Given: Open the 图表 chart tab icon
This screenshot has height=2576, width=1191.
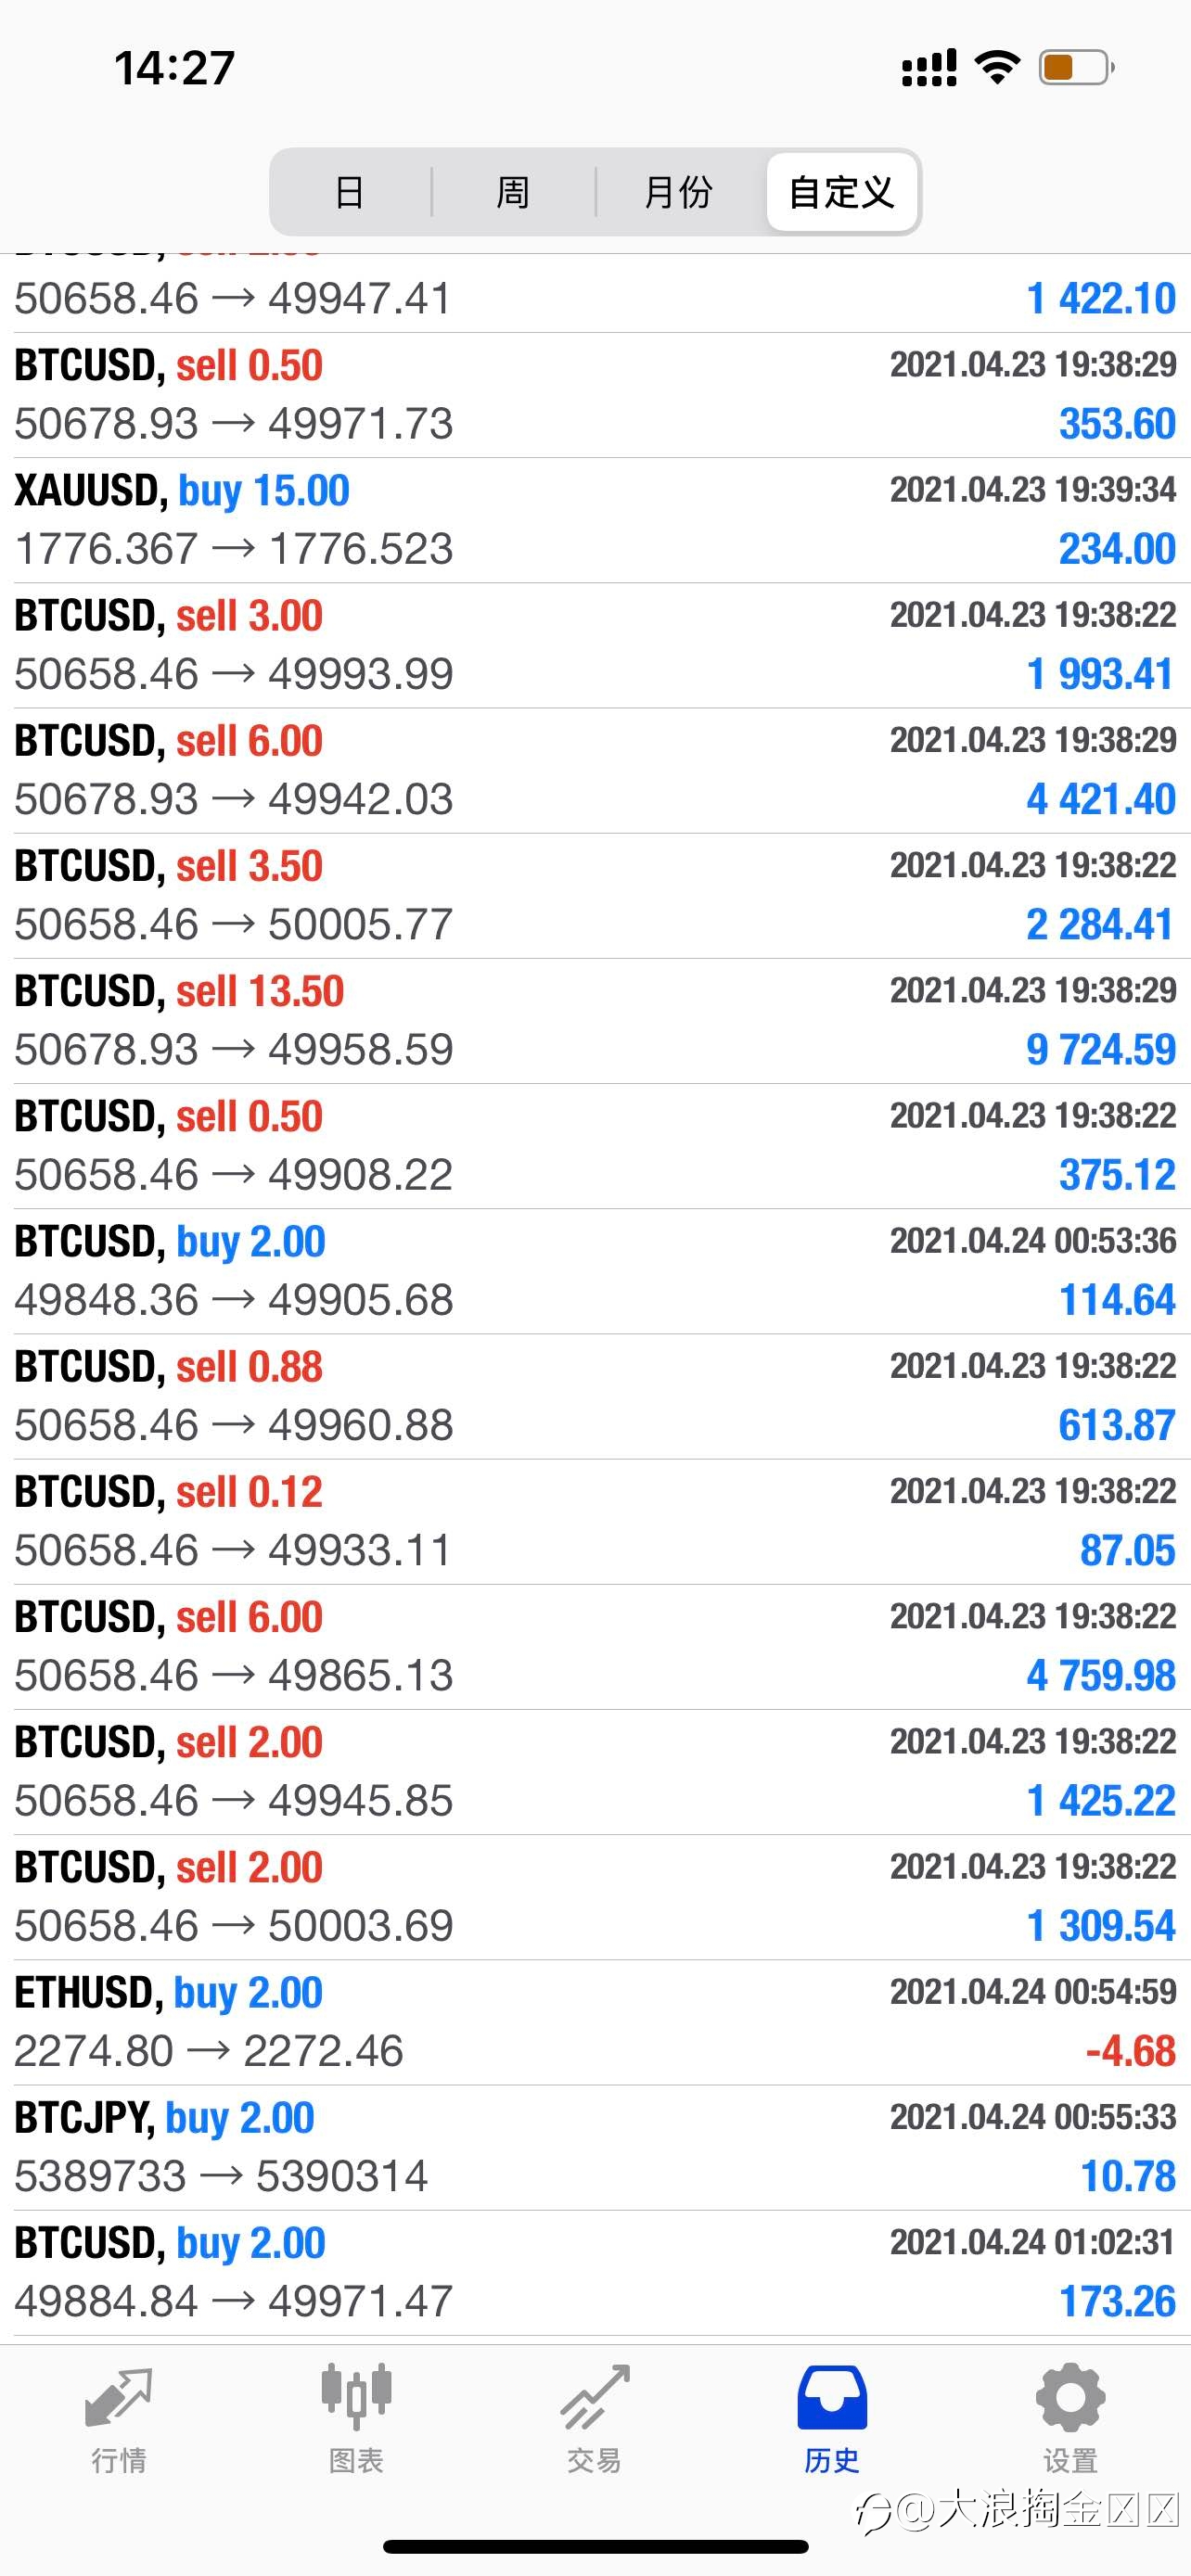Looking at the screenshot, I should click(x=357, y=2397).
